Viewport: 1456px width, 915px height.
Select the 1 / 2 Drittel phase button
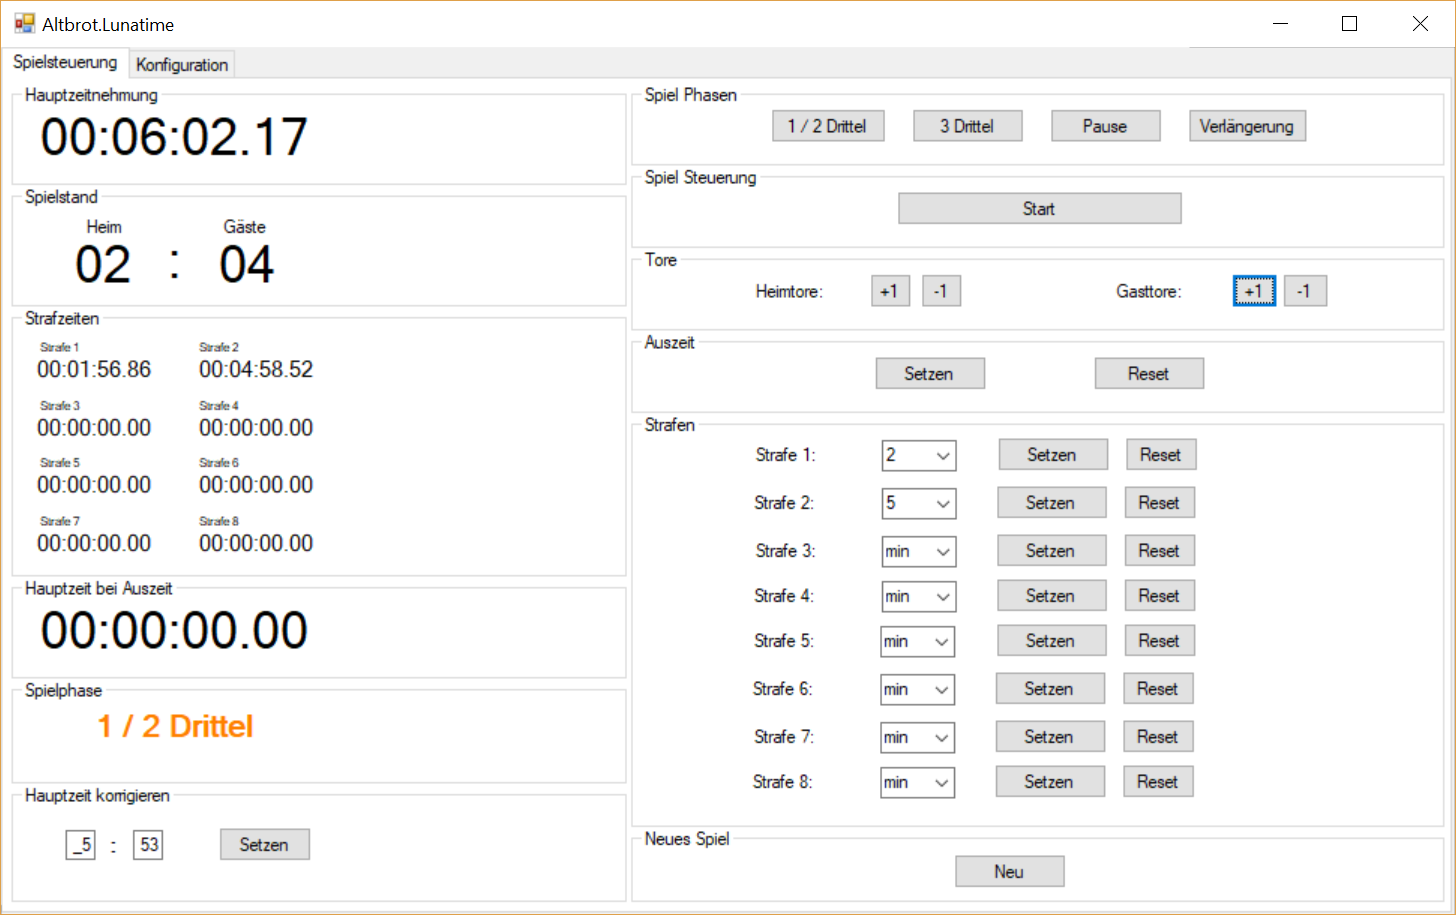[827, 126]
